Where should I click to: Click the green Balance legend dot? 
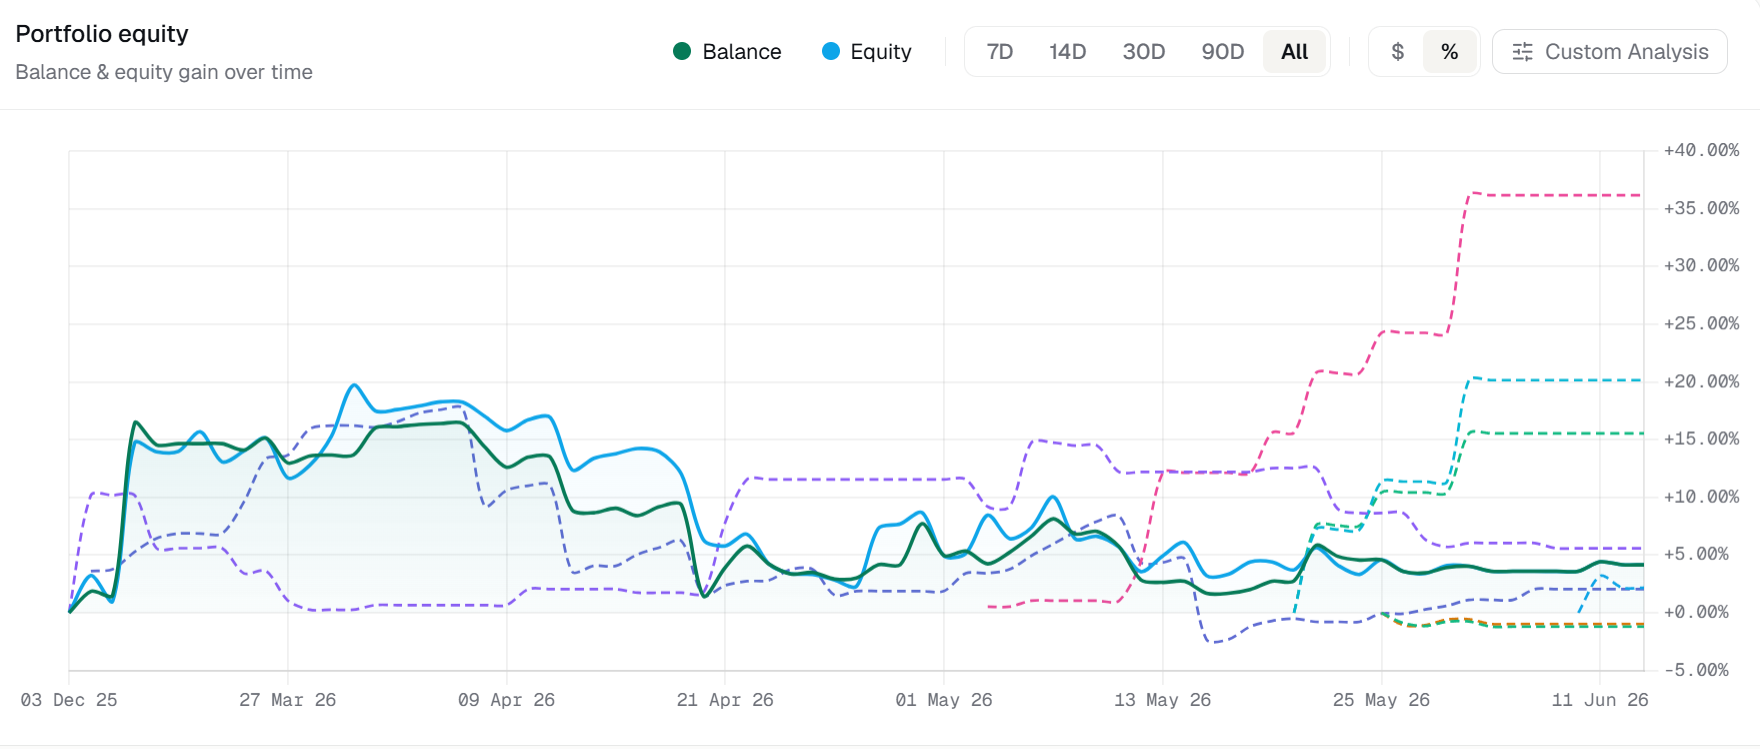click(682, 51)
